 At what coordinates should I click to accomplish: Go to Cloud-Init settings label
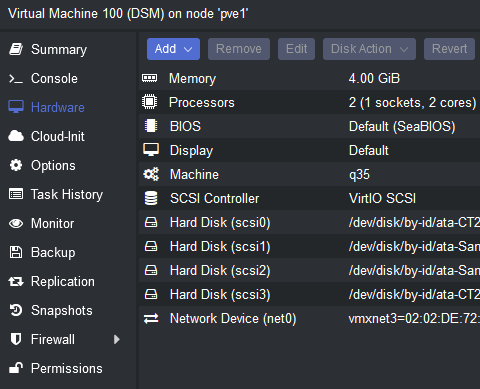tap(58, 136)
